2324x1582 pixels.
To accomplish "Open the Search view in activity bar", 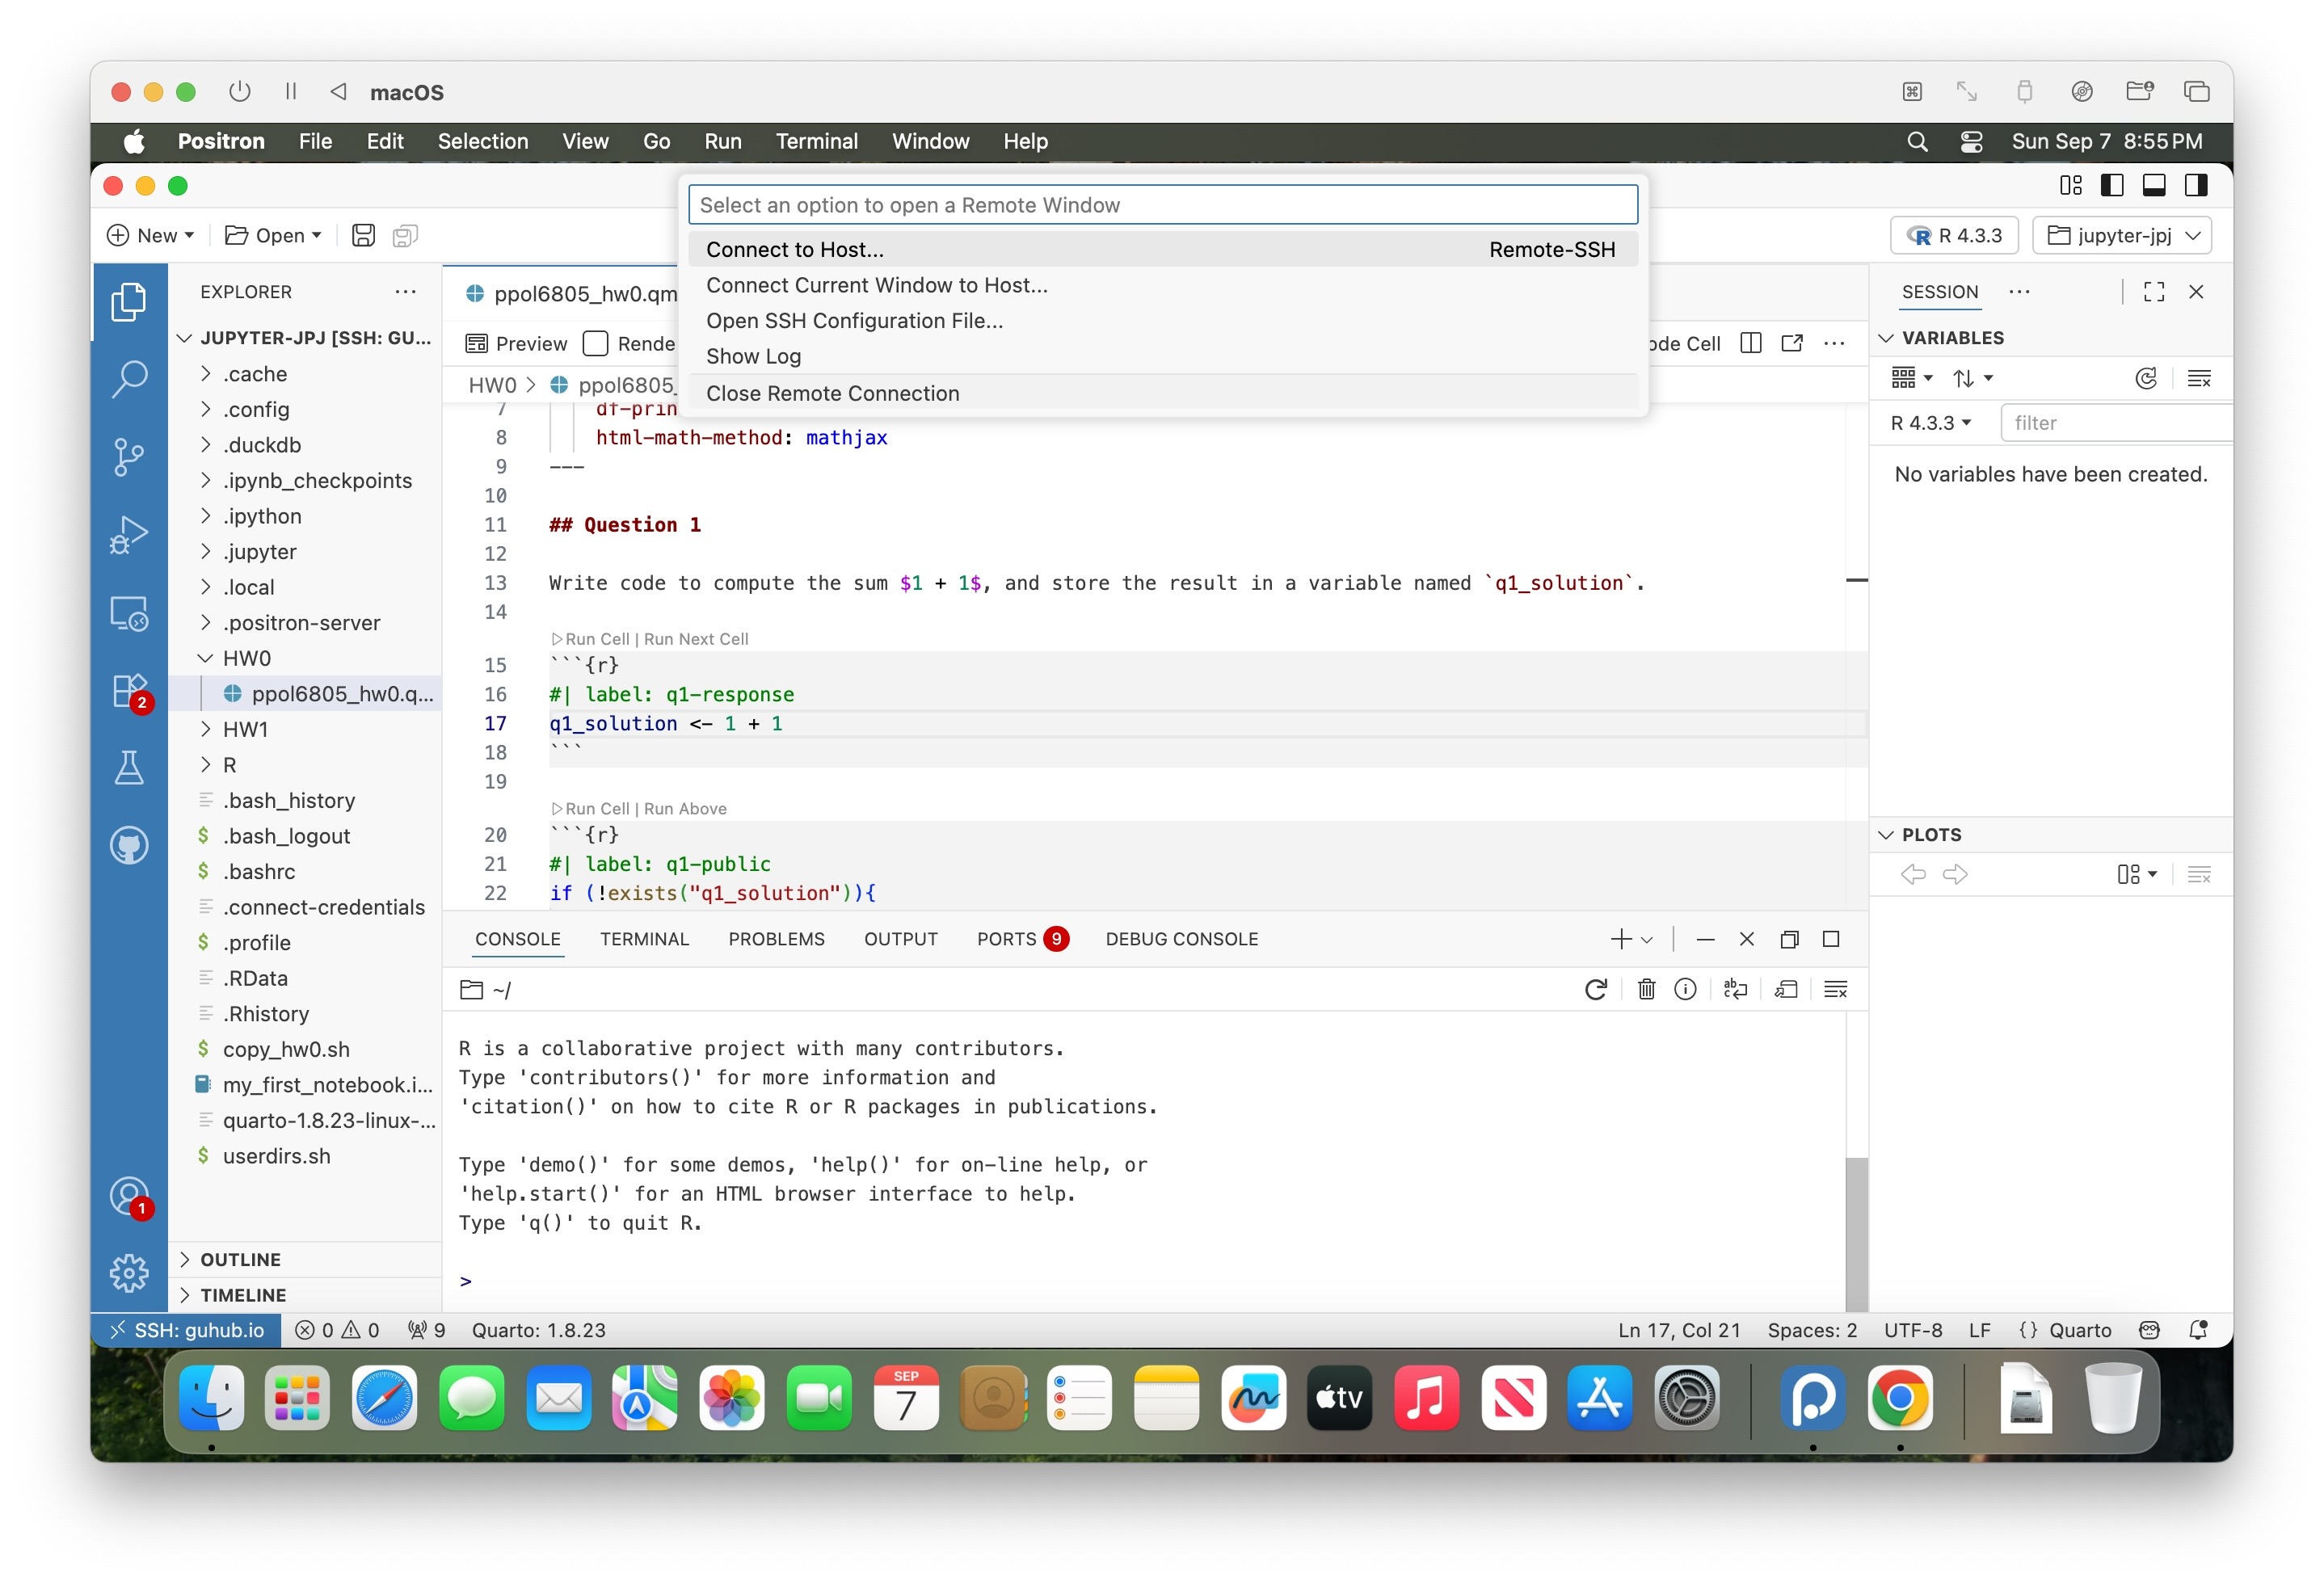I will point(128,379).
